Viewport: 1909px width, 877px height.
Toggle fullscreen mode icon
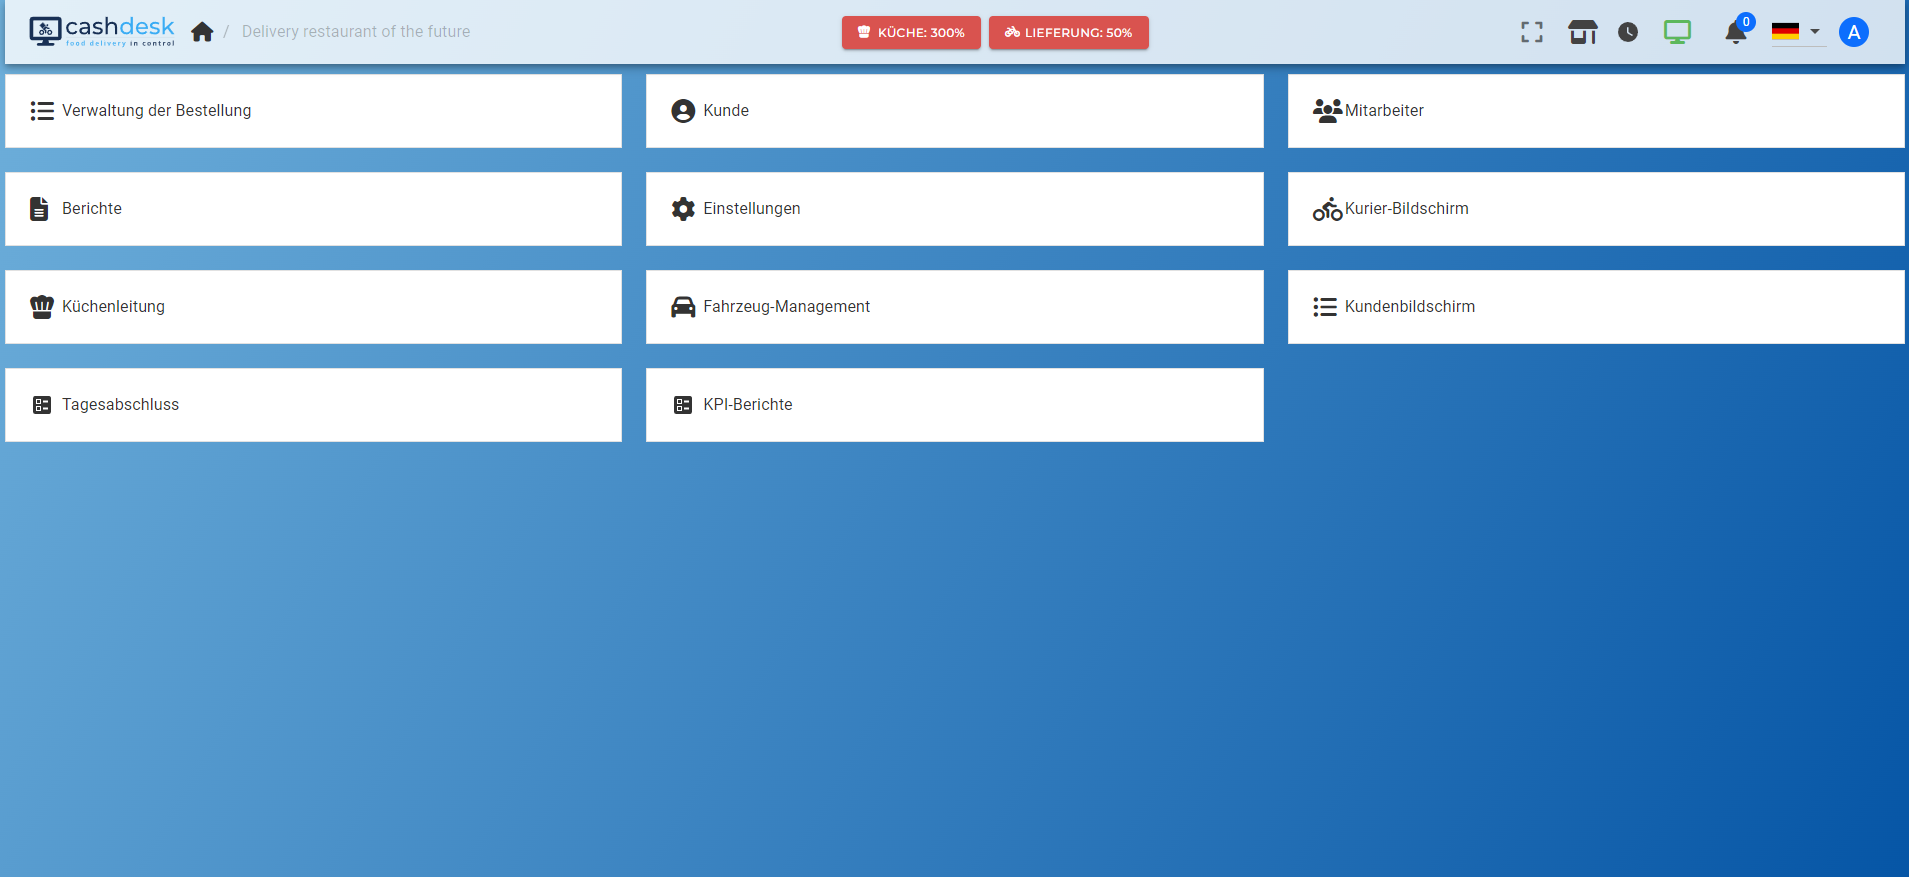(1531, 32)
